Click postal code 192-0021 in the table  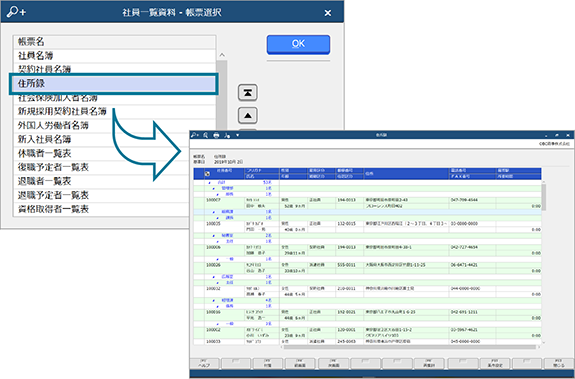[x=346, y=312]
